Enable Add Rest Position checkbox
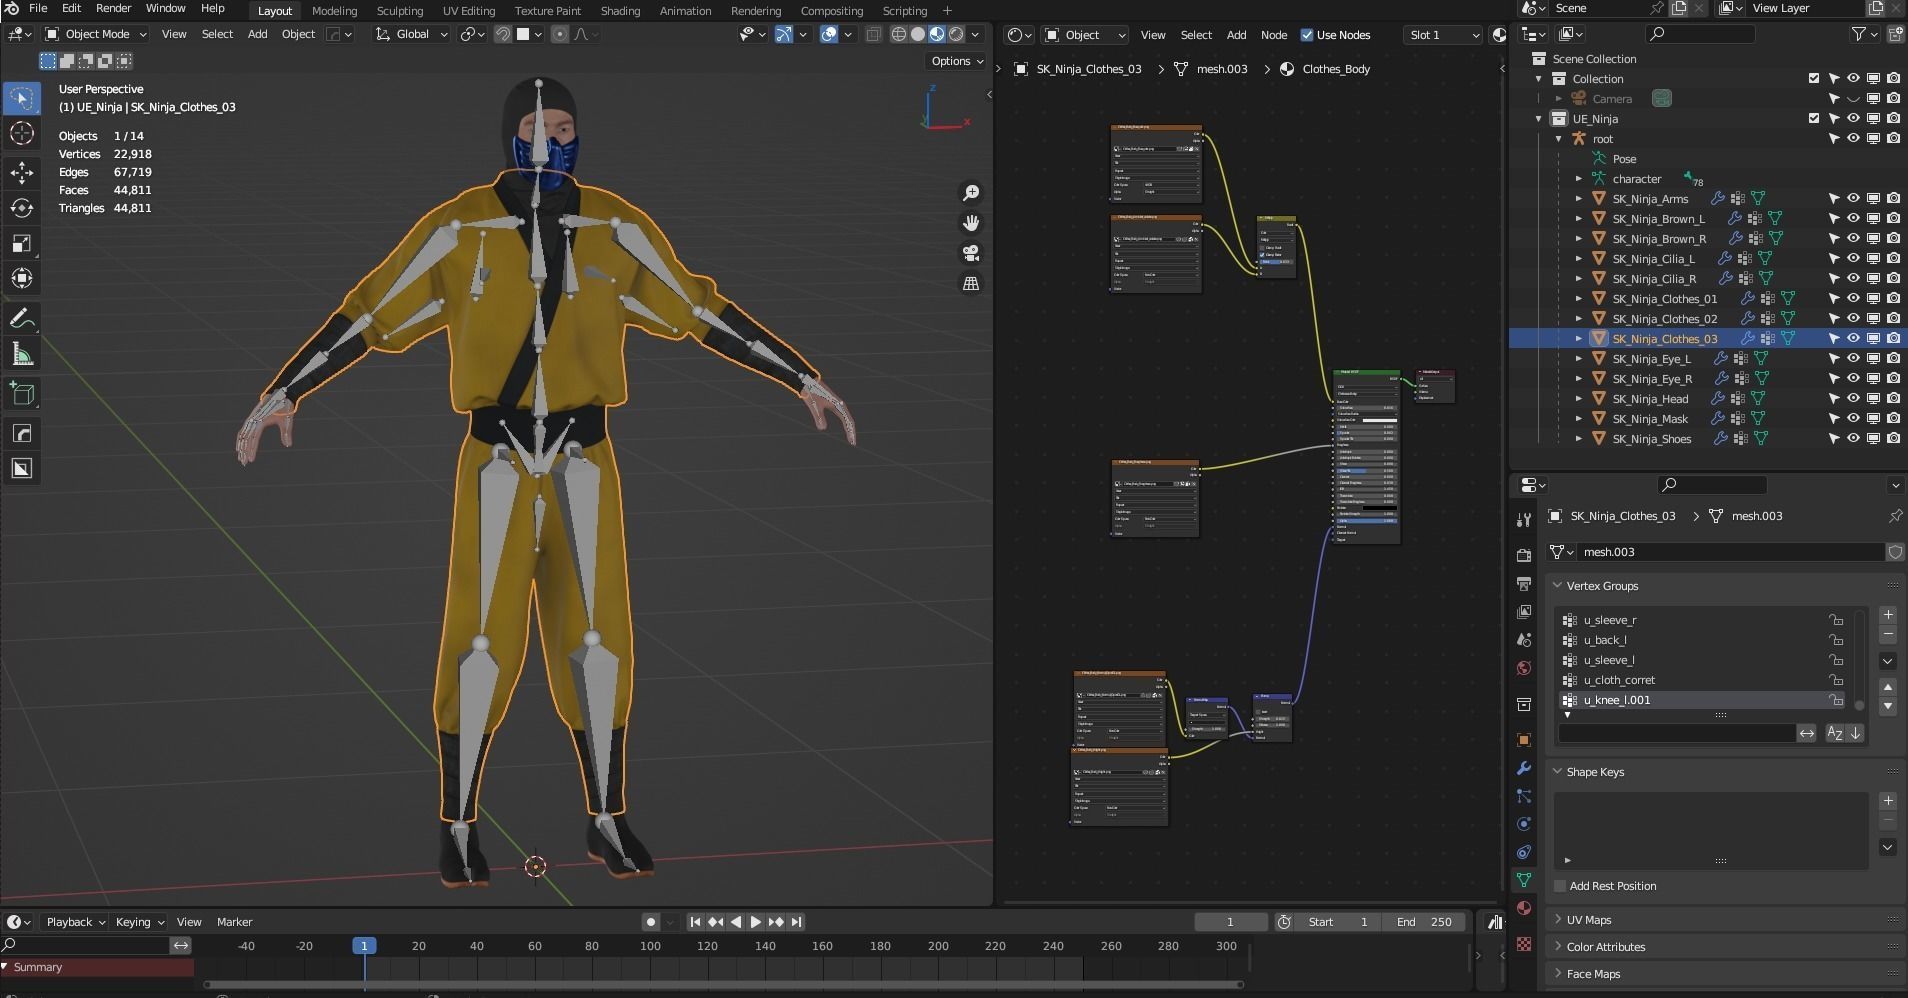The image size is (1908, 998). click(1560, 886)
